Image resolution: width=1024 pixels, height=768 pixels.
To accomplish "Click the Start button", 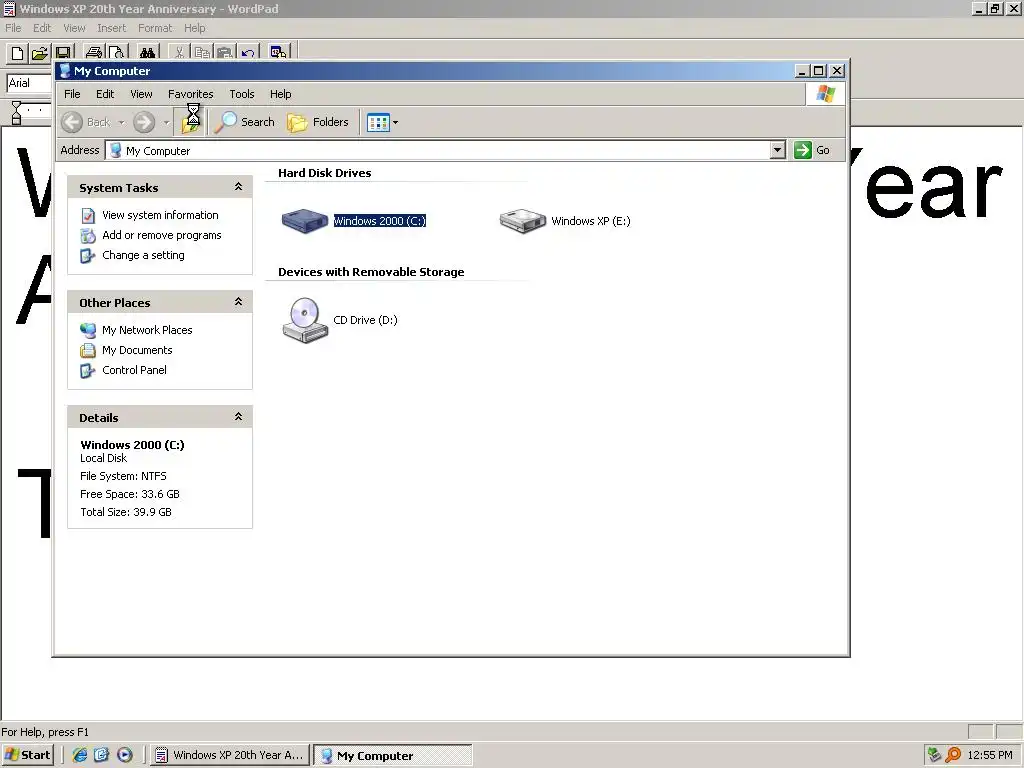I will tap(27, 755).
